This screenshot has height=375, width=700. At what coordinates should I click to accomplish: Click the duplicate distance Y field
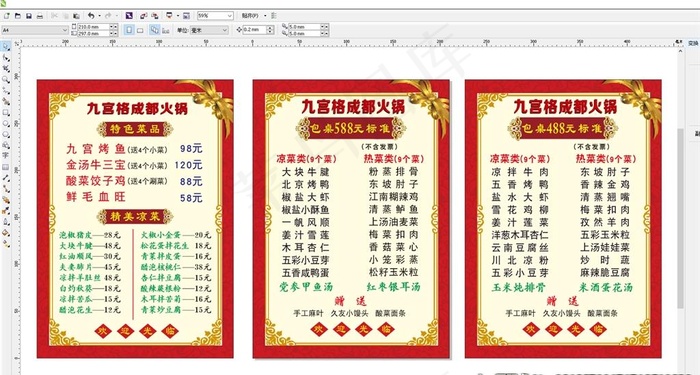pyautogui.click(x=304, y=33)
